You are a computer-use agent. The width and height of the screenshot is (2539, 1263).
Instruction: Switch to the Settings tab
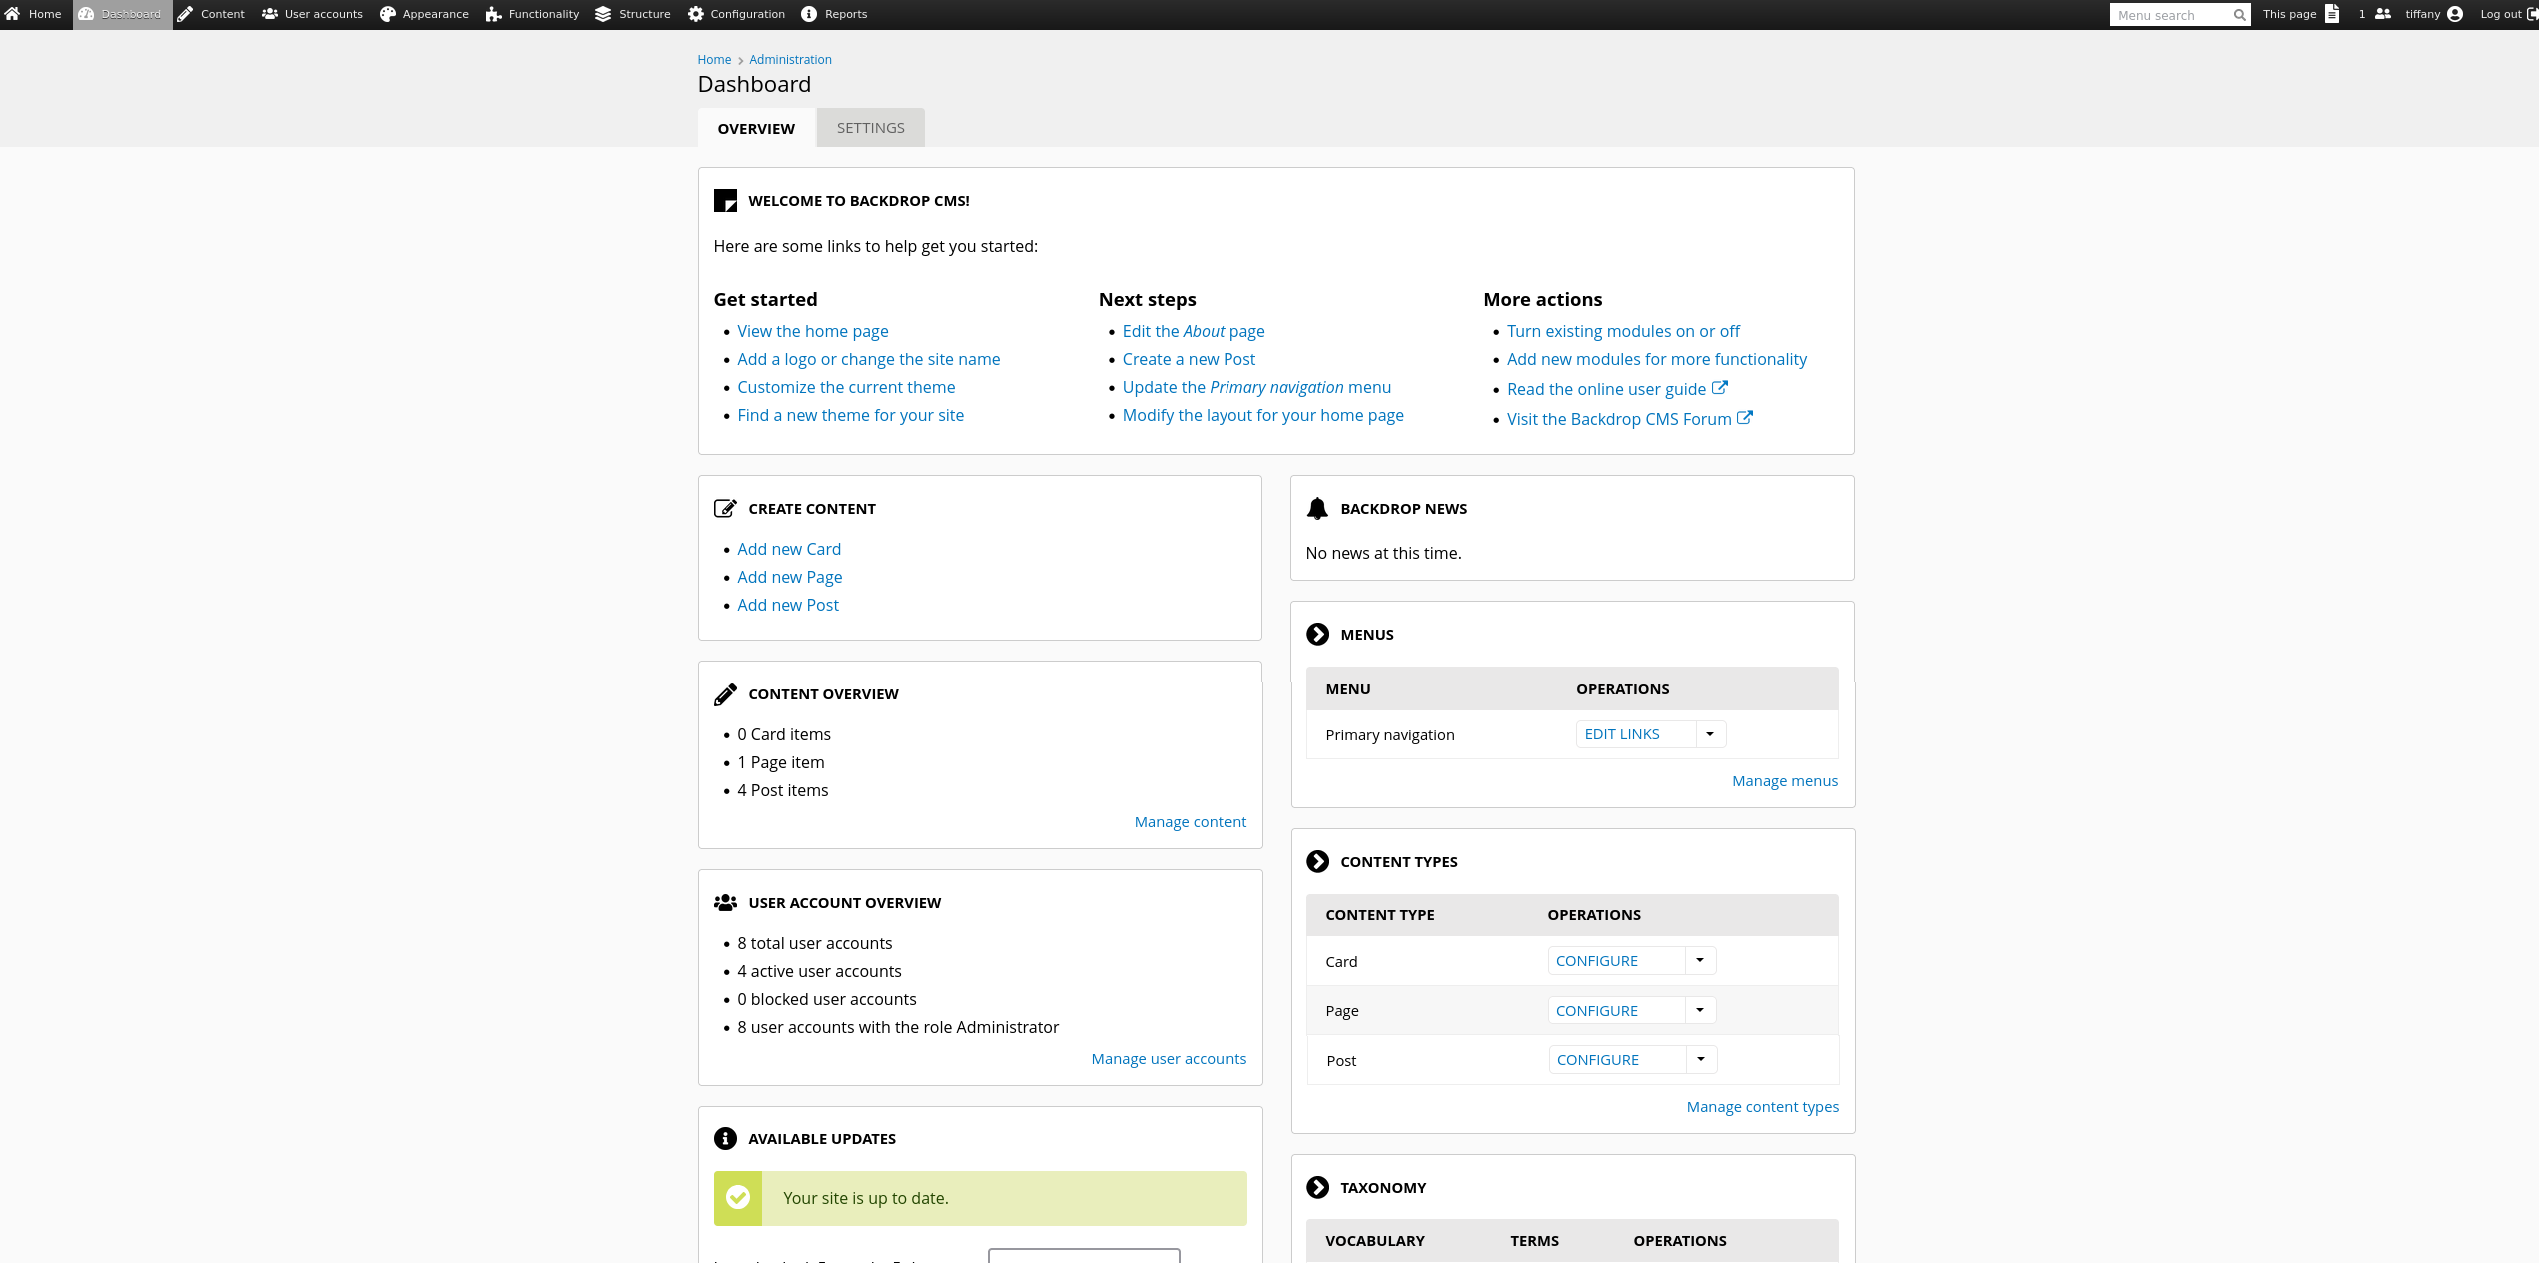pos(870,128)
